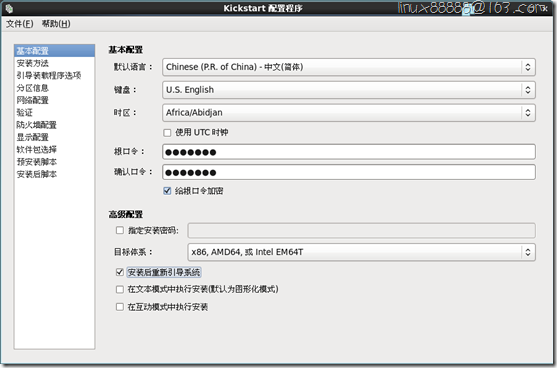The width and height of the screenshot is (557, 368).
Task: Enable 在互动模式中执行安装 checkbox
Action: click(x=120, y=307)
